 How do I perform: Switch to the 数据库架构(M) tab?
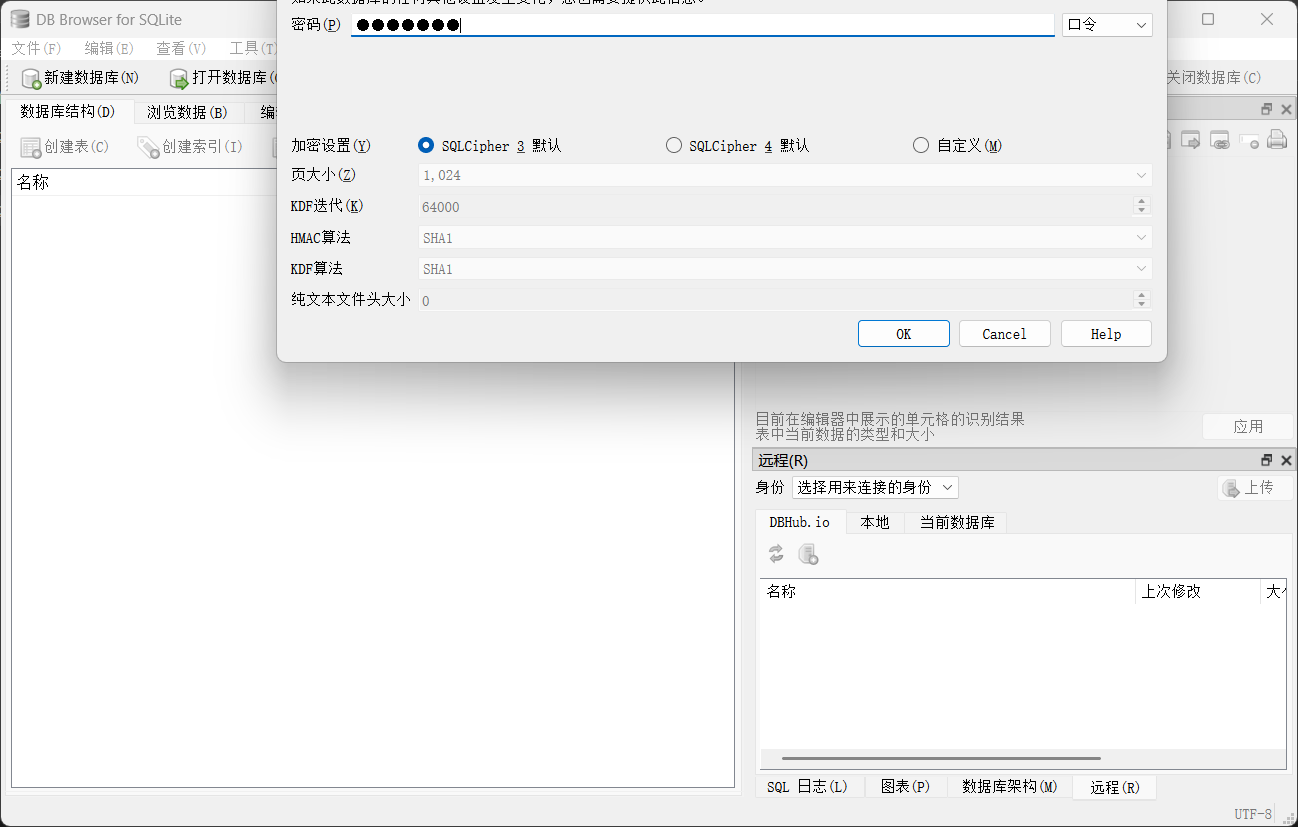point(1009,787)
